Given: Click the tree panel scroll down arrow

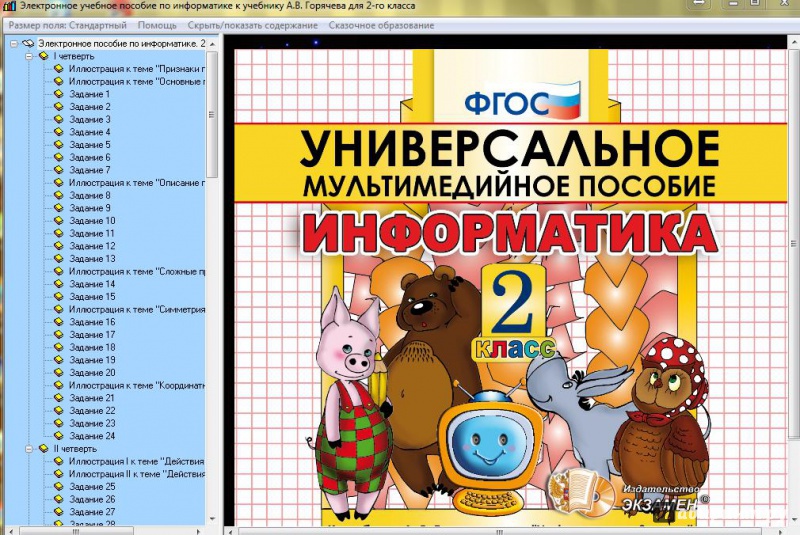Looking at the screenshot, I should click(x=212, y=519).
